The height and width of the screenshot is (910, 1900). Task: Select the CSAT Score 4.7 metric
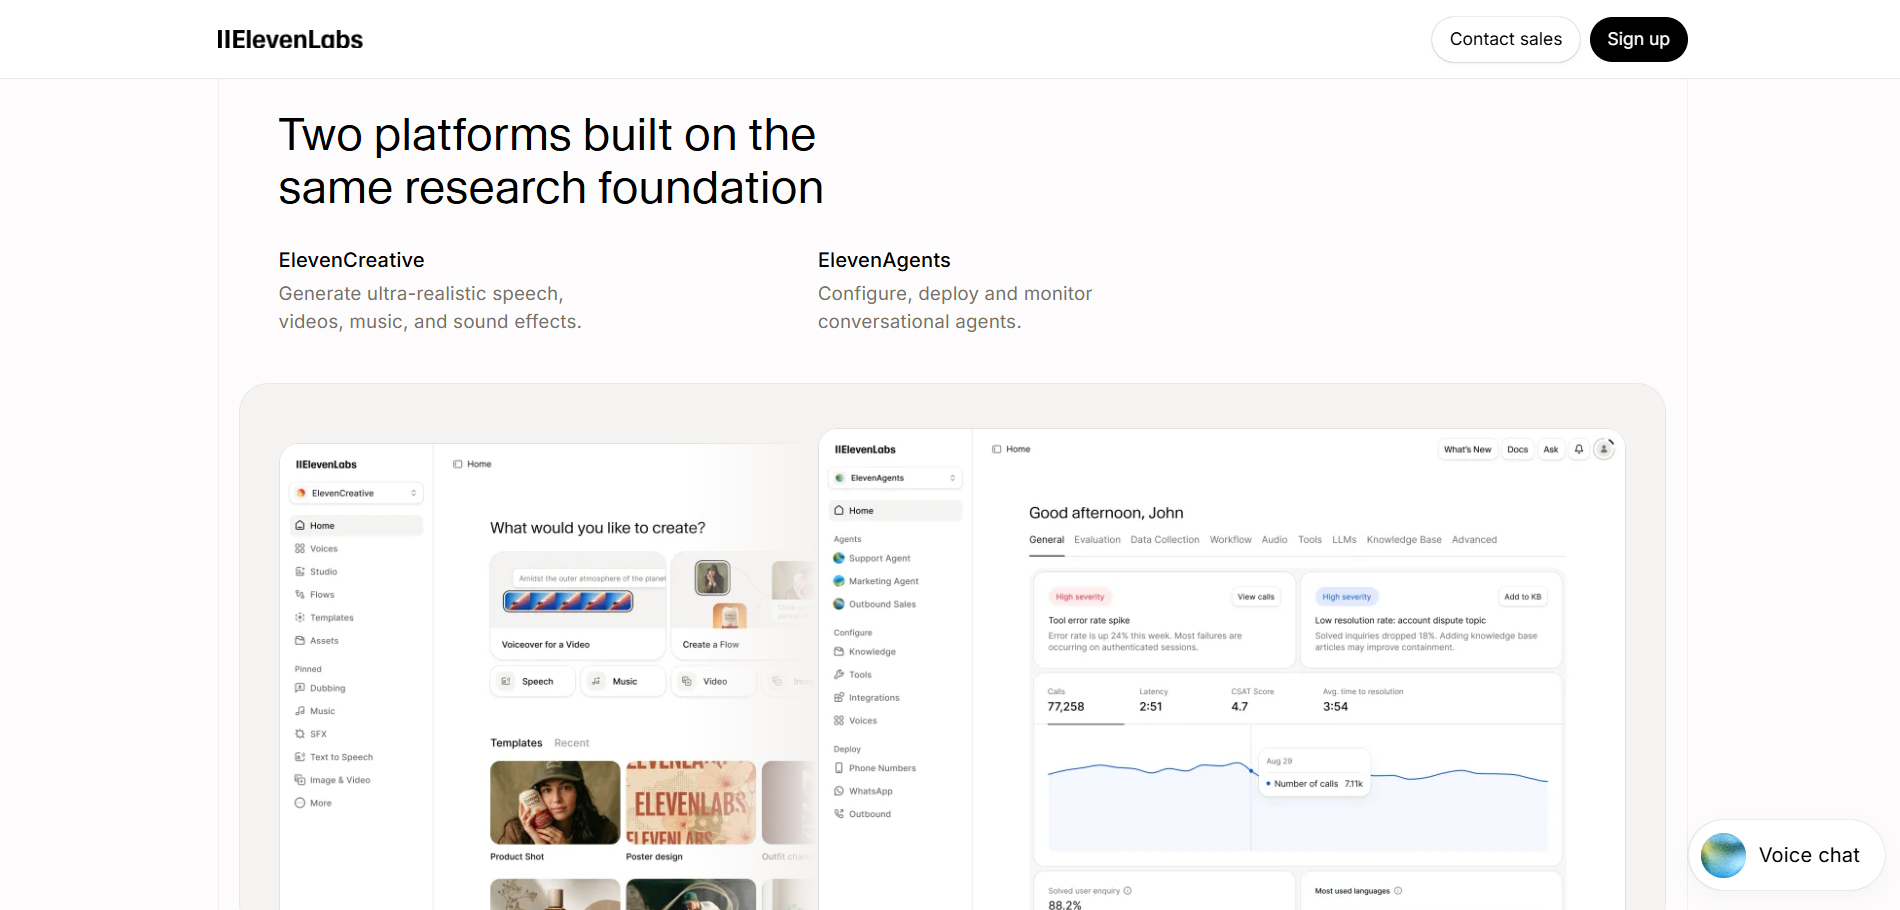click(1253, 700)
